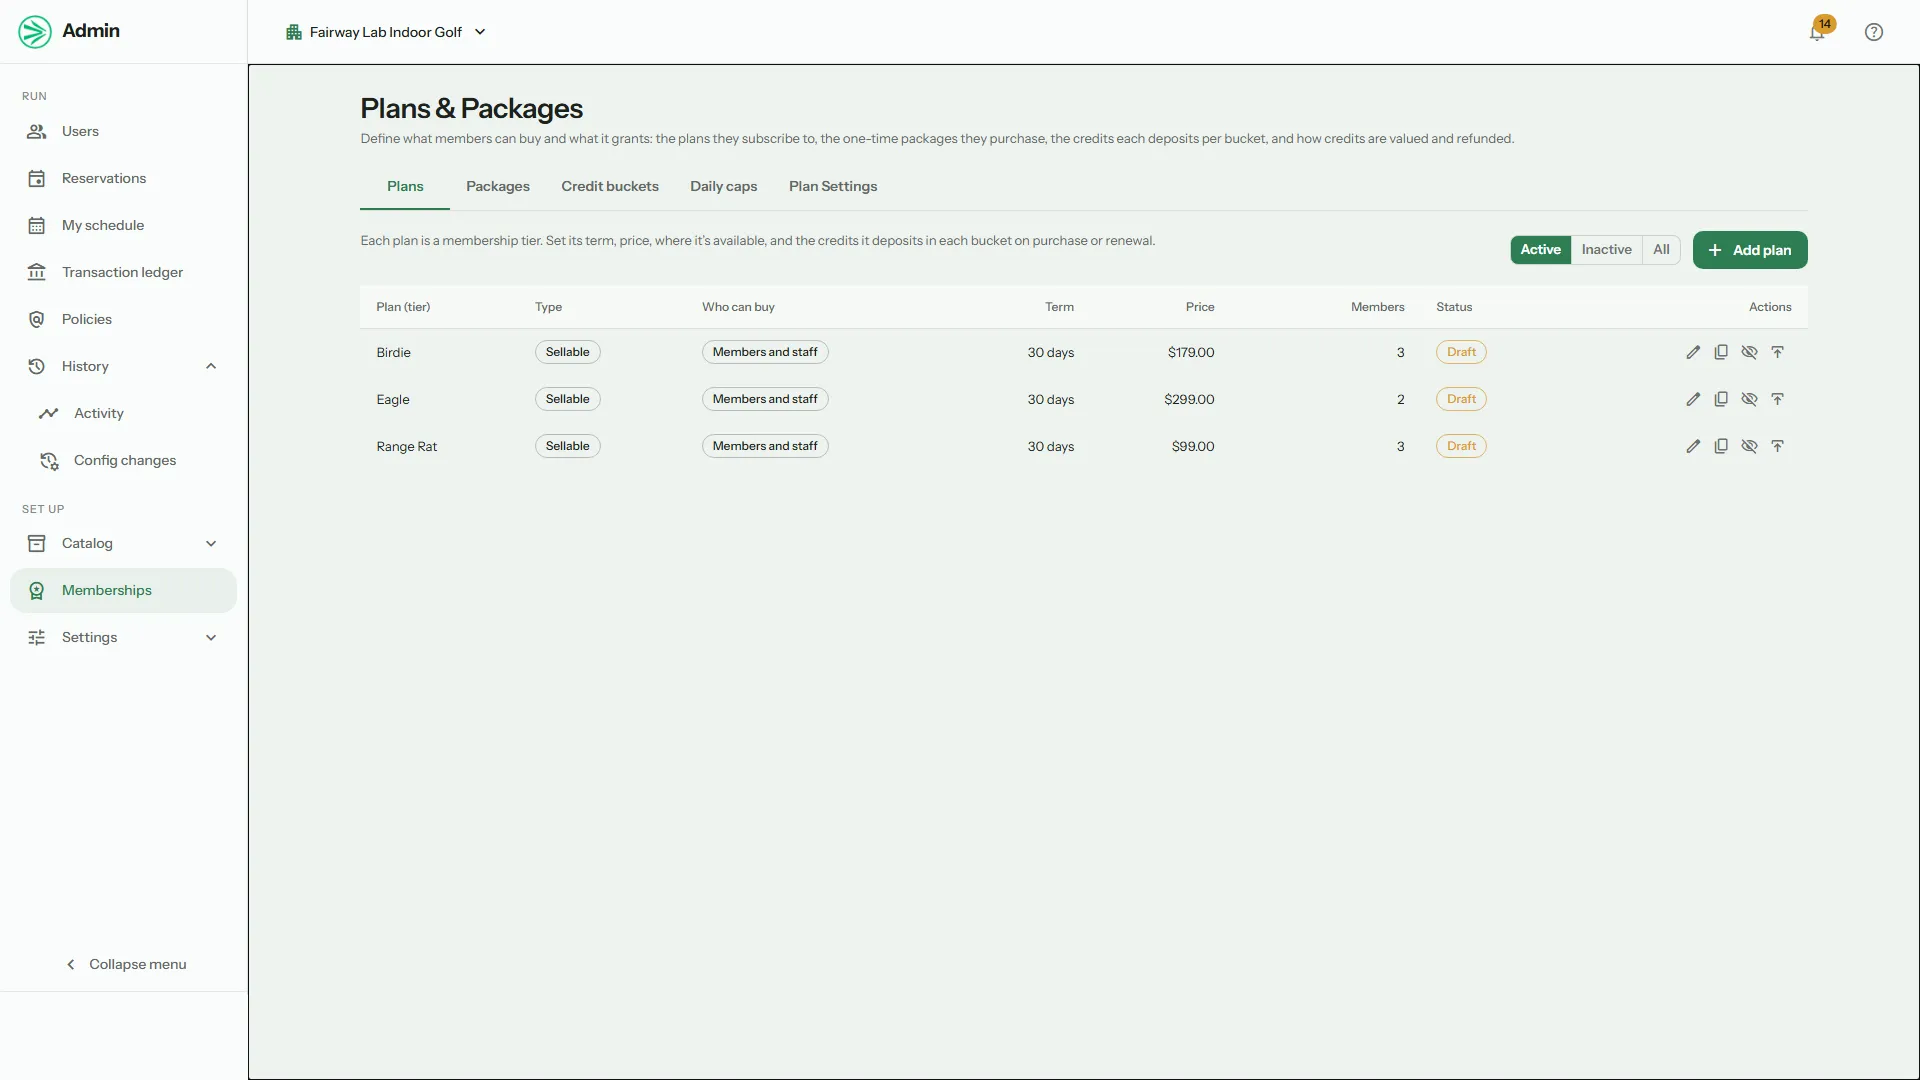Viewport: 1920px width, 1080px height.
Task: Duplicate the Range Rat plan using the copy icon
Action: (x=1721, y=446)
